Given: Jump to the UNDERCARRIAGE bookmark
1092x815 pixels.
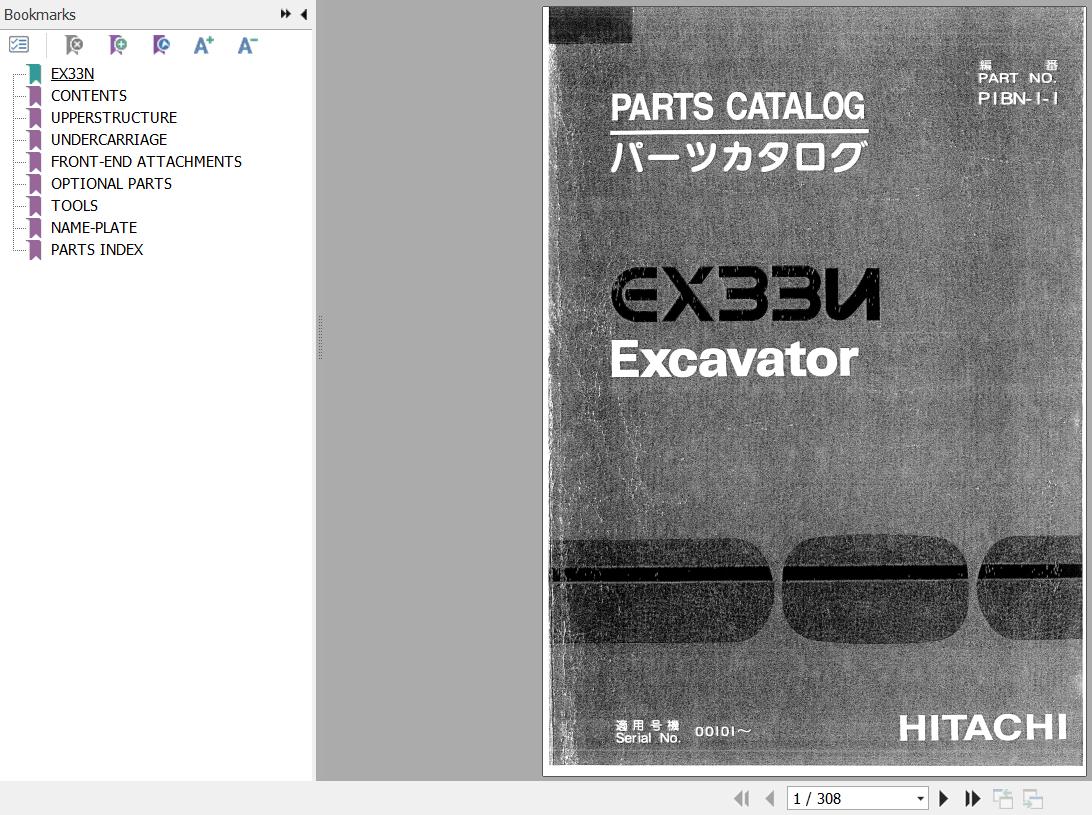Looking at the screenshot, I should [x=109, y=139].
